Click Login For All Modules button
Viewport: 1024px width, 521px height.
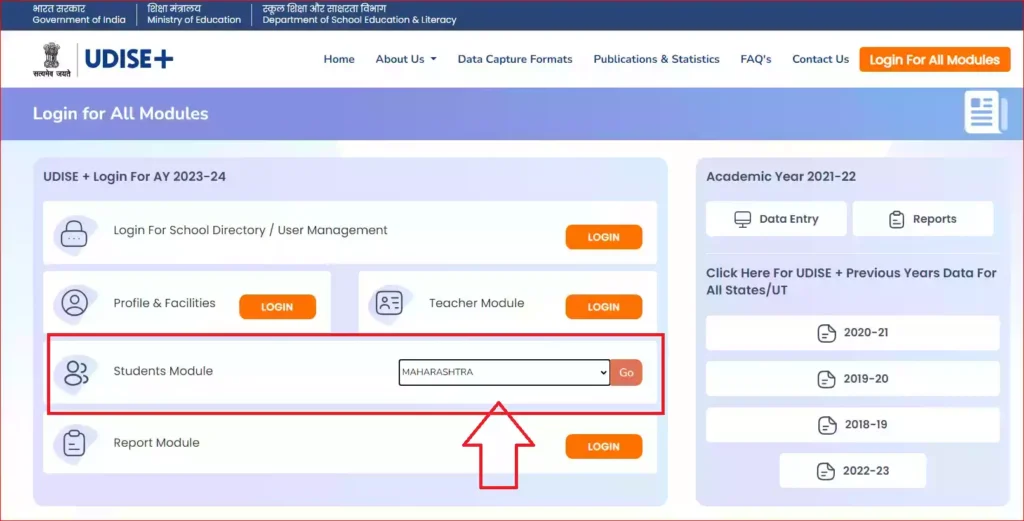coord(935,59)
